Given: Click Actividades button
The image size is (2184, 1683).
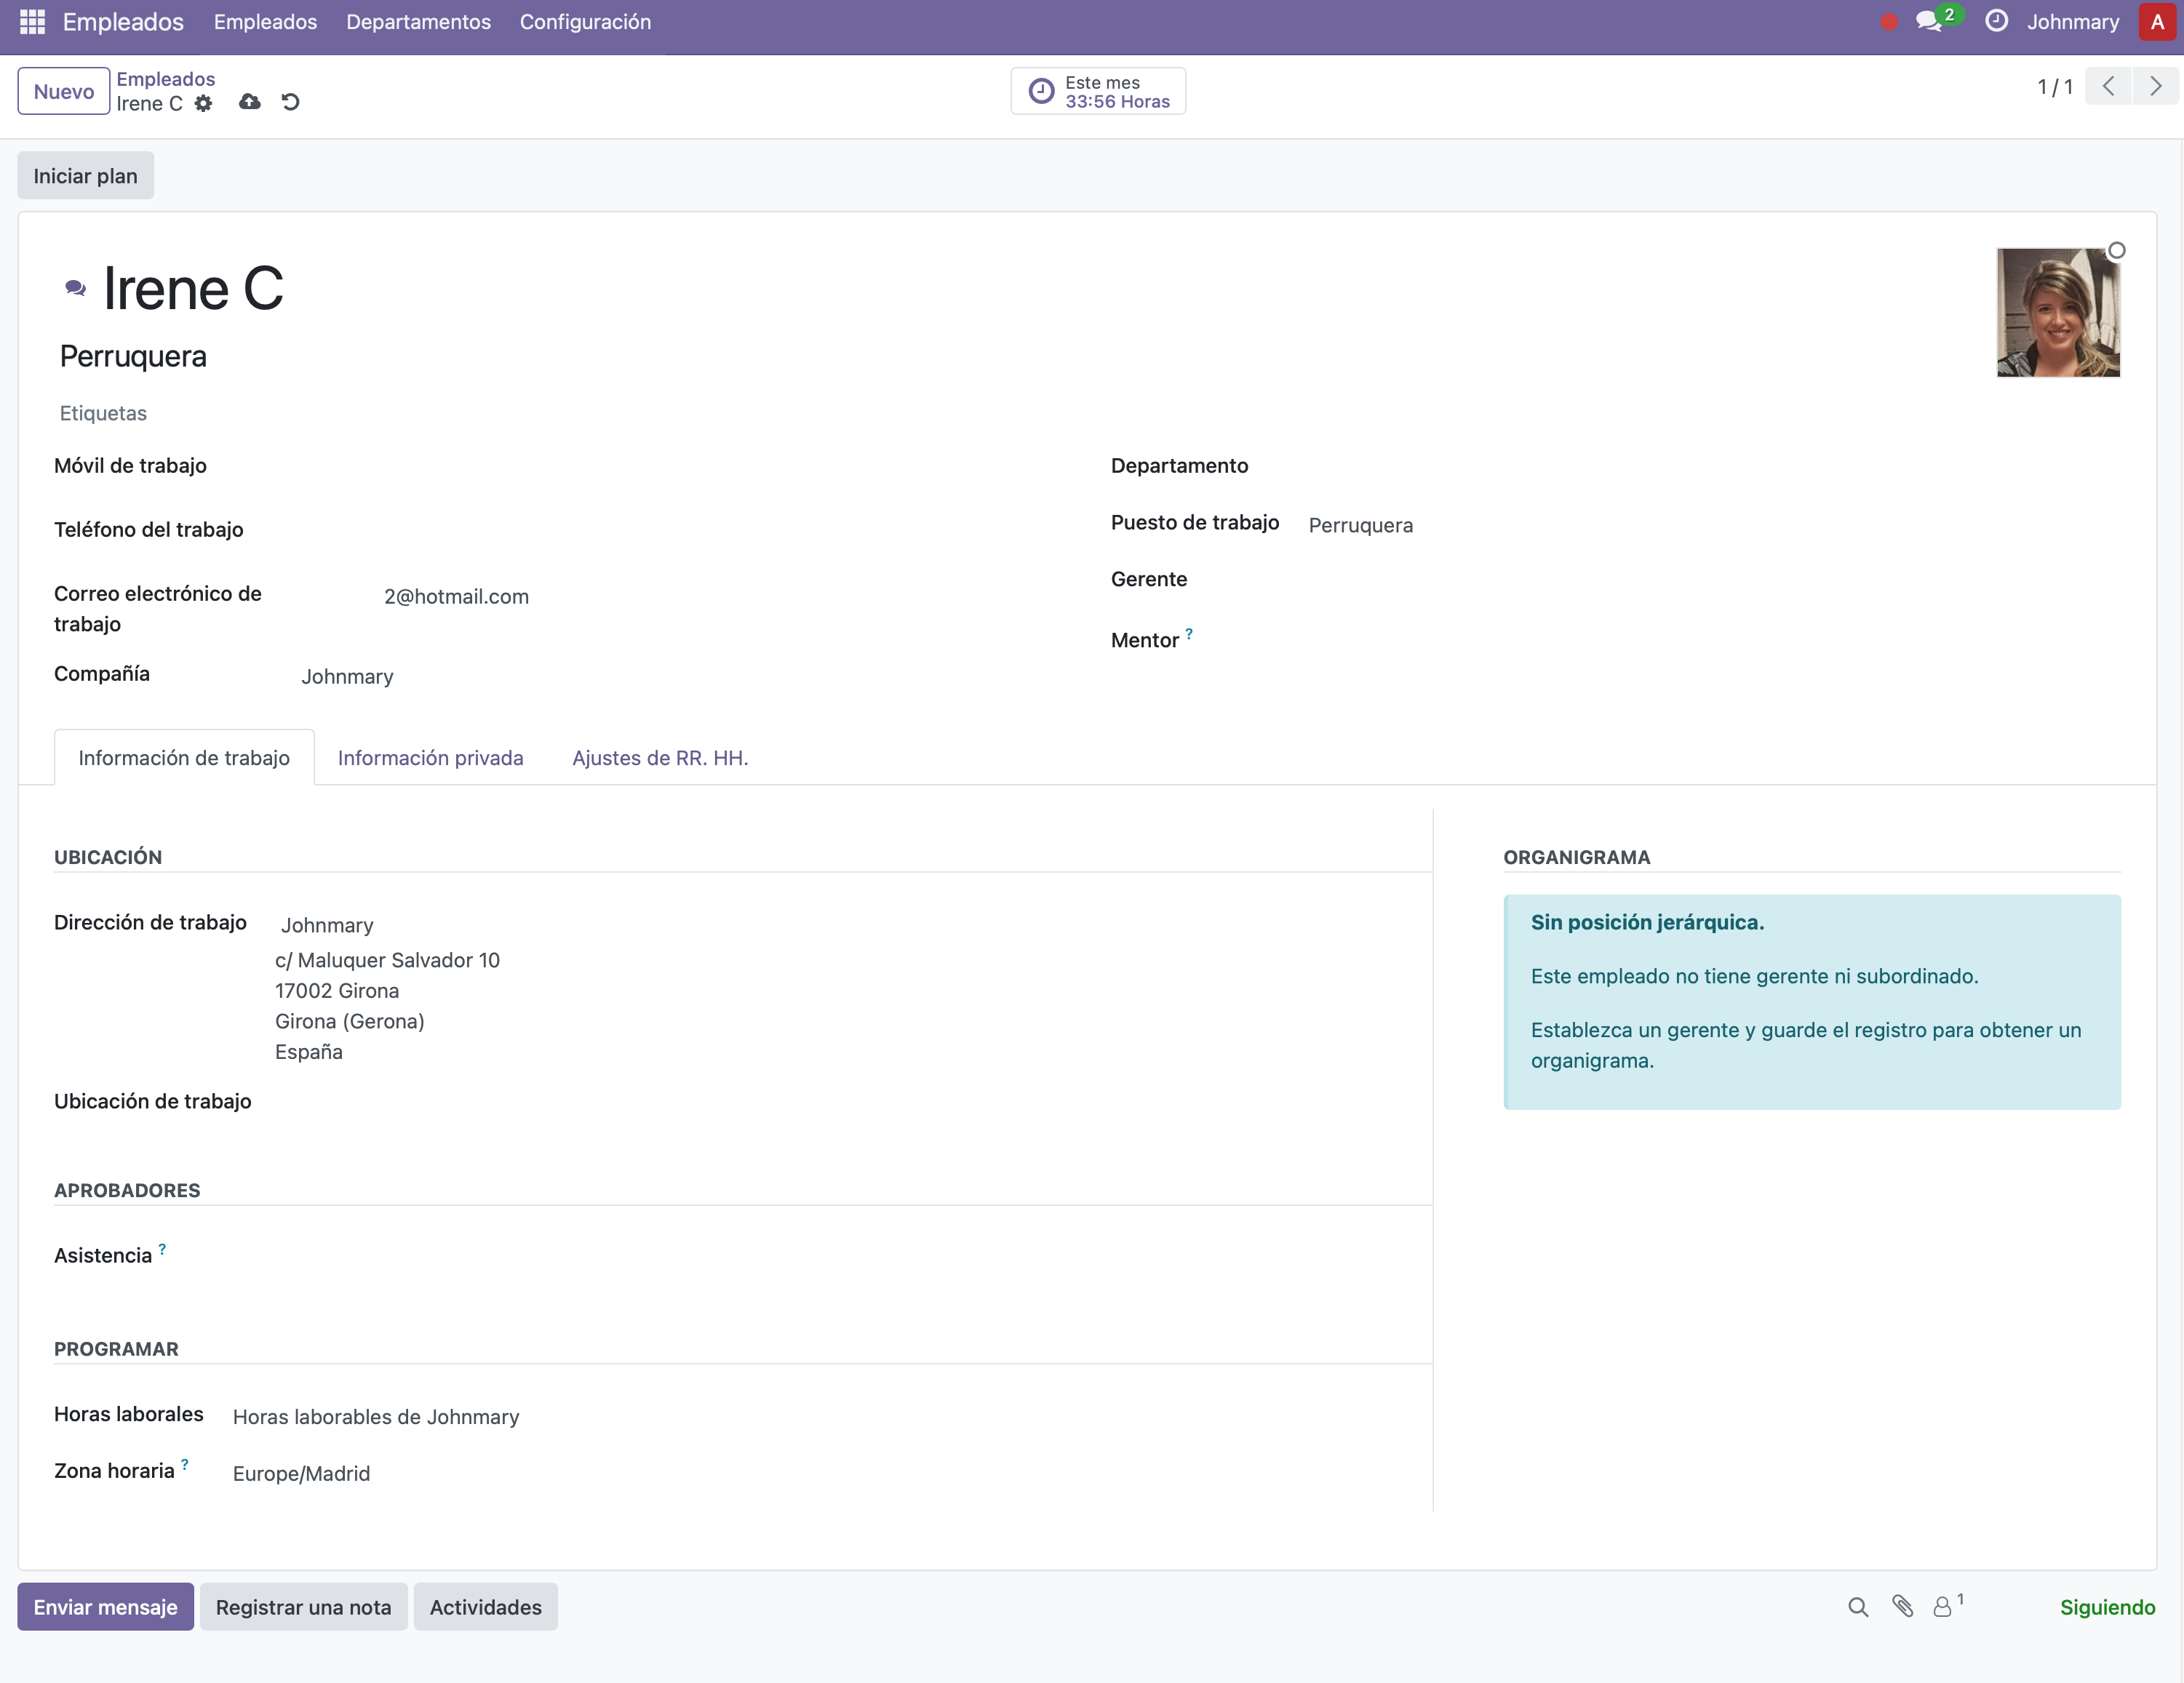Looking at the screenshot, I should click(486, 1607).
